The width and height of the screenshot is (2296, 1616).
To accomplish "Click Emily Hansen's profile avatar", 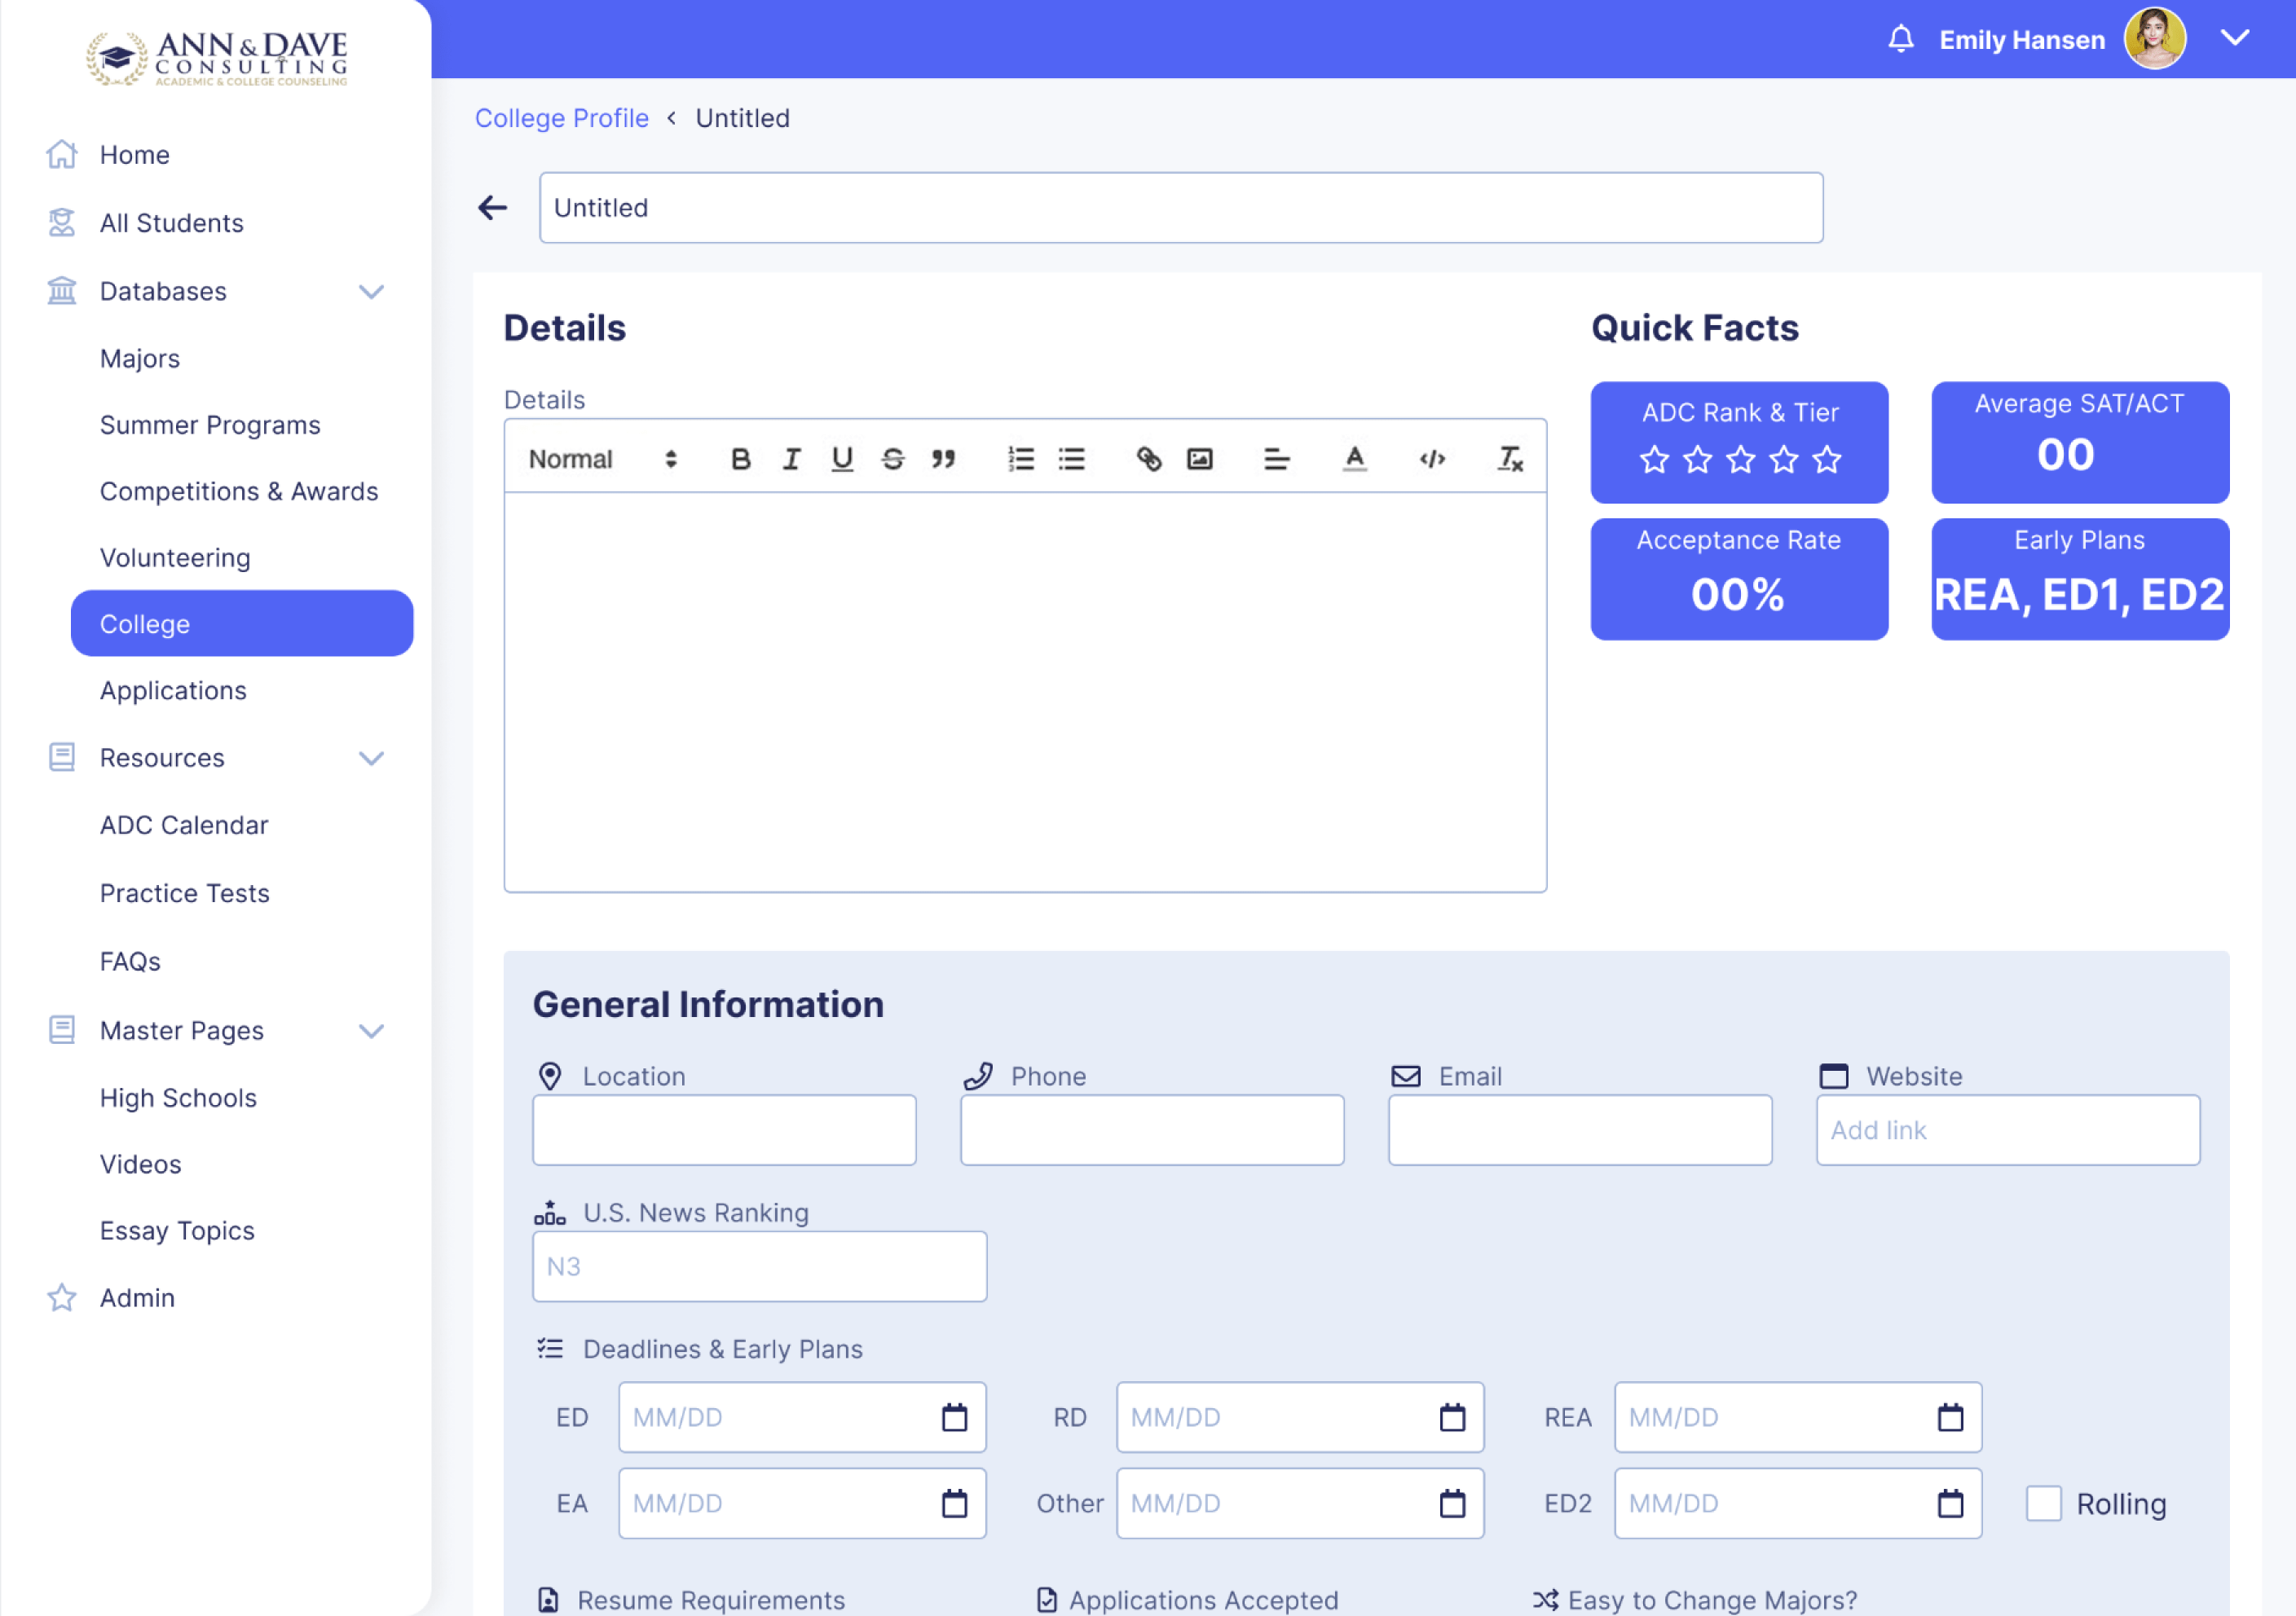I will click(x=2154, y=39).
